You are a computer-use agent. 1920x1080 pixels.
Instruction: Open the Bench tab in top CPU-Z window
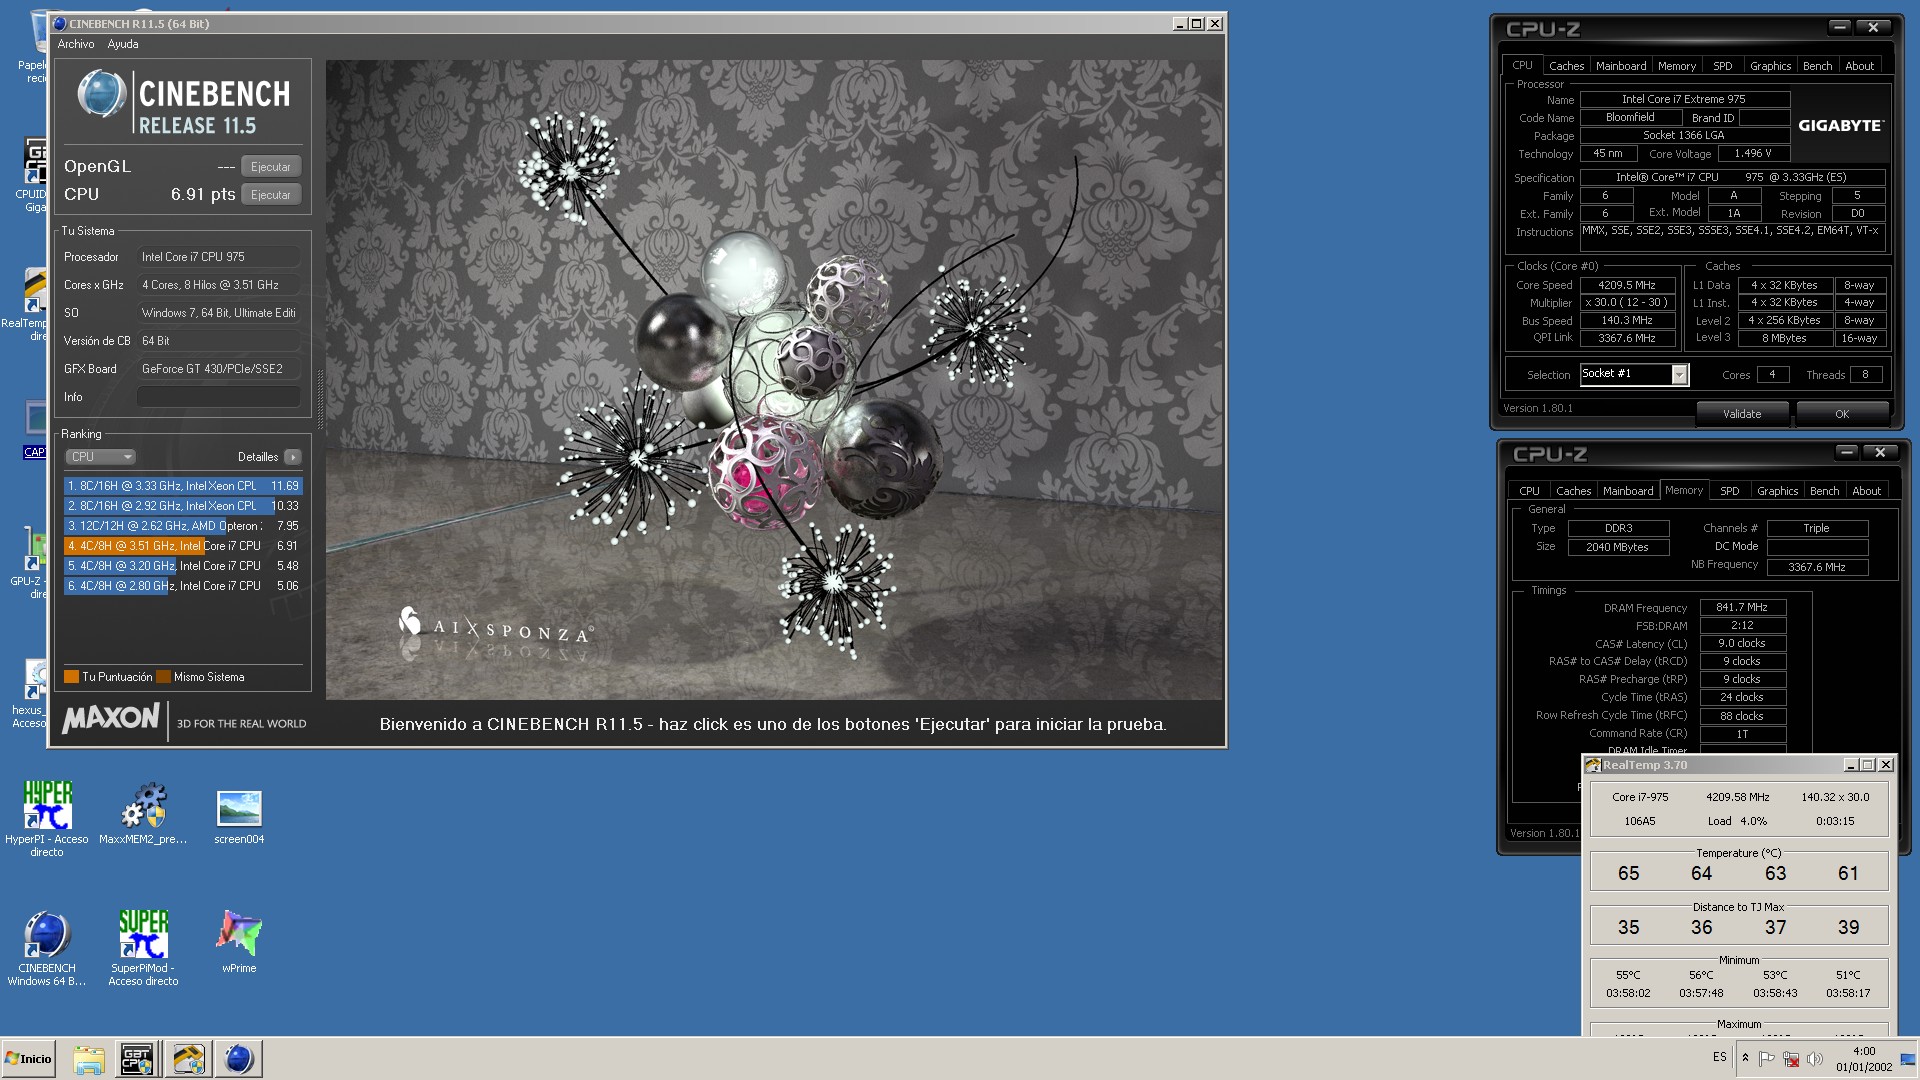coord(1818,66)
